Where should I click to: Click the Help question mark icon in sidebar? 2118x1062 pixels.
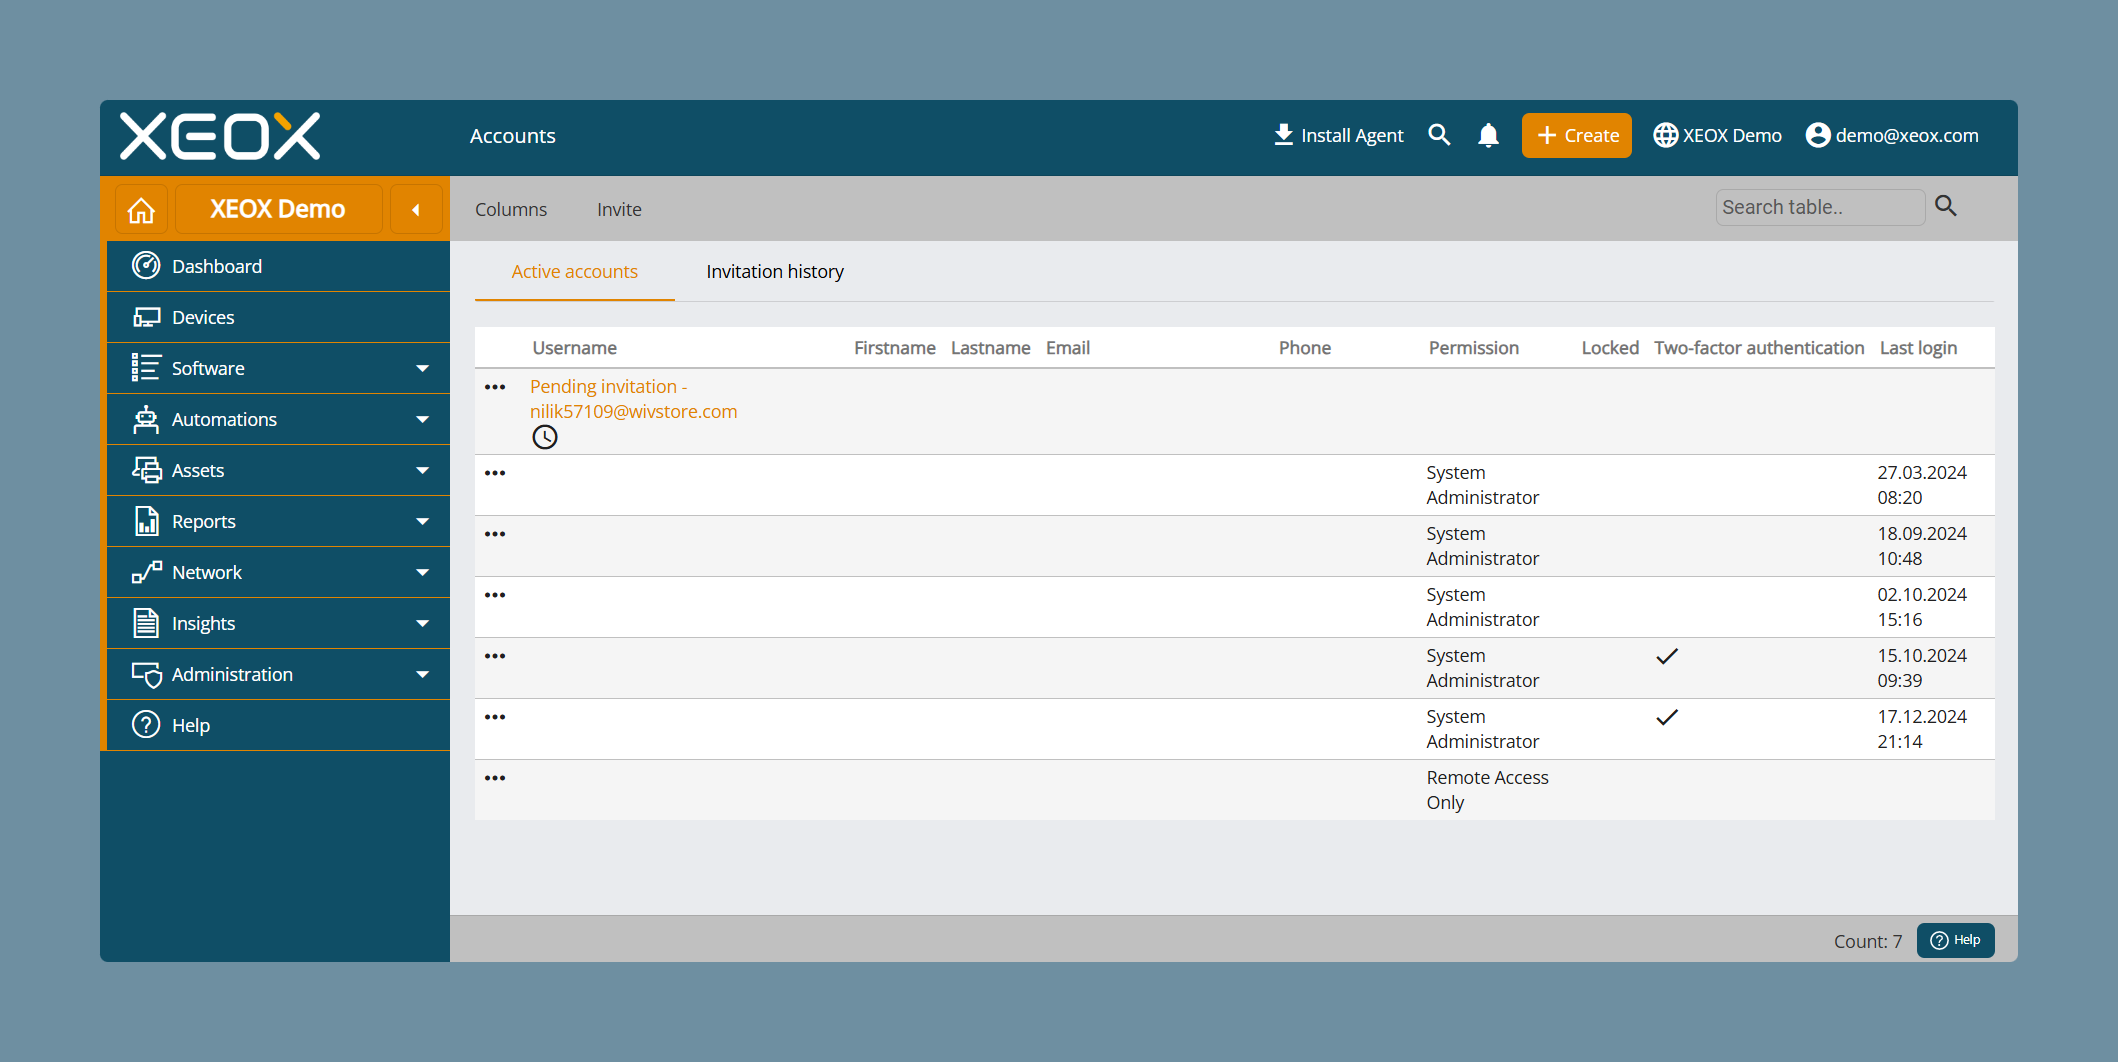tap(146, 725)
